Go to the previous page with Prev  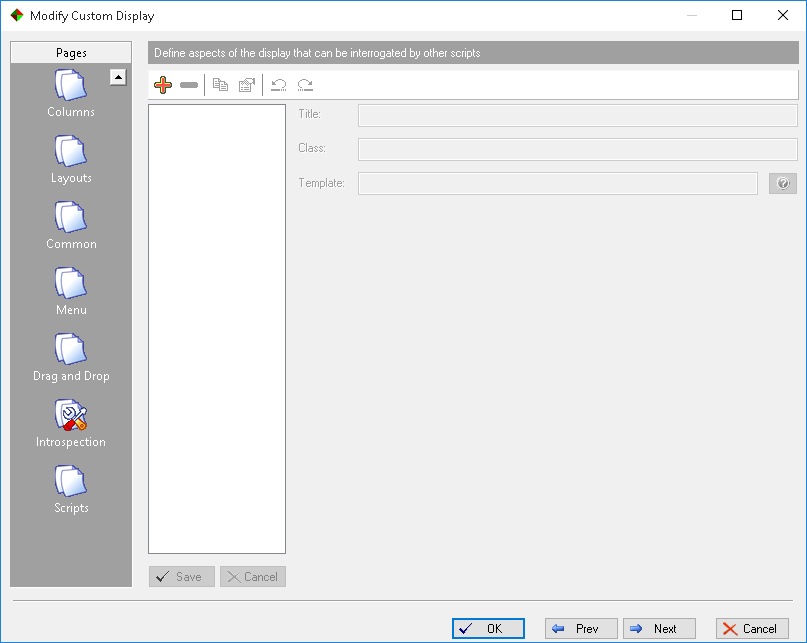click(x=581, y=628)
